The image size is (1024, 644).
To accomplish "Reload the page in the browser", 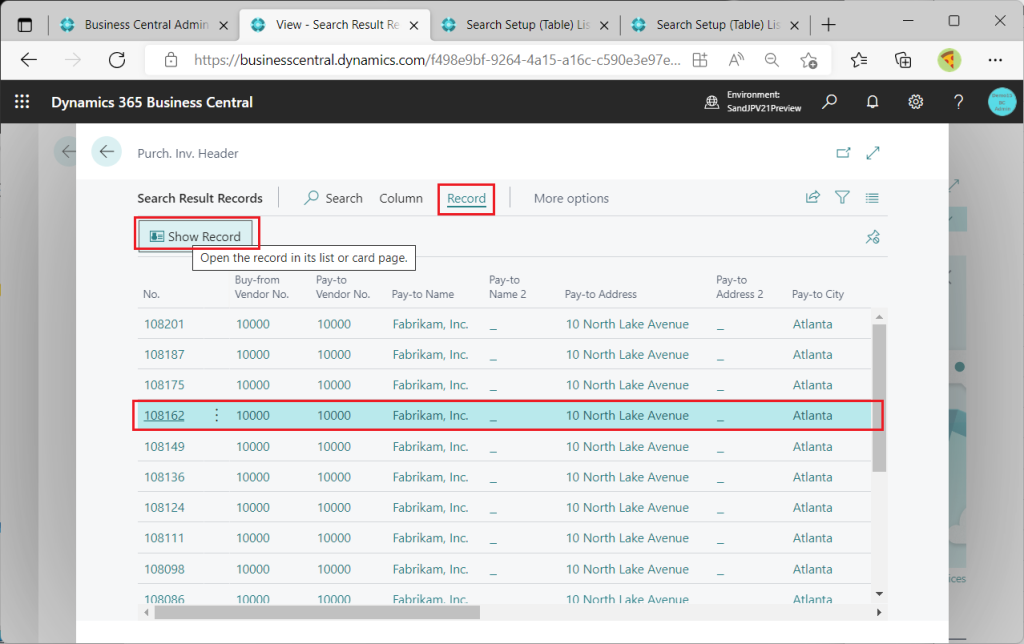I will [117, 60].
